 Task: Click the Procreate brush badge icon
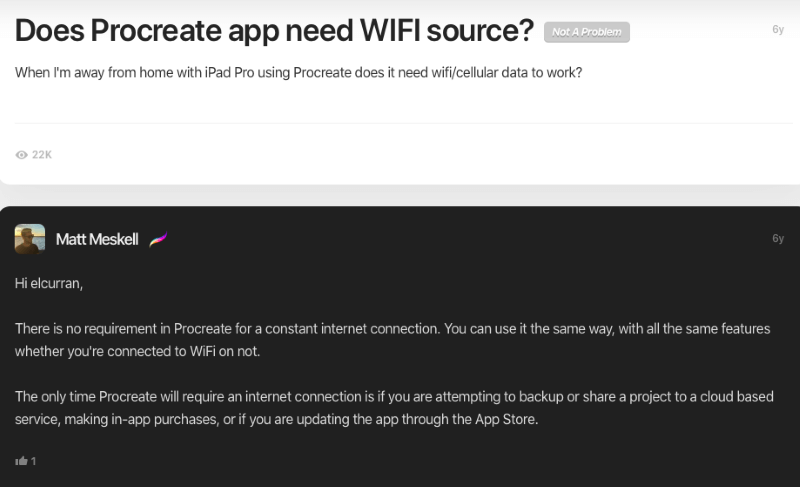[158, 239]
